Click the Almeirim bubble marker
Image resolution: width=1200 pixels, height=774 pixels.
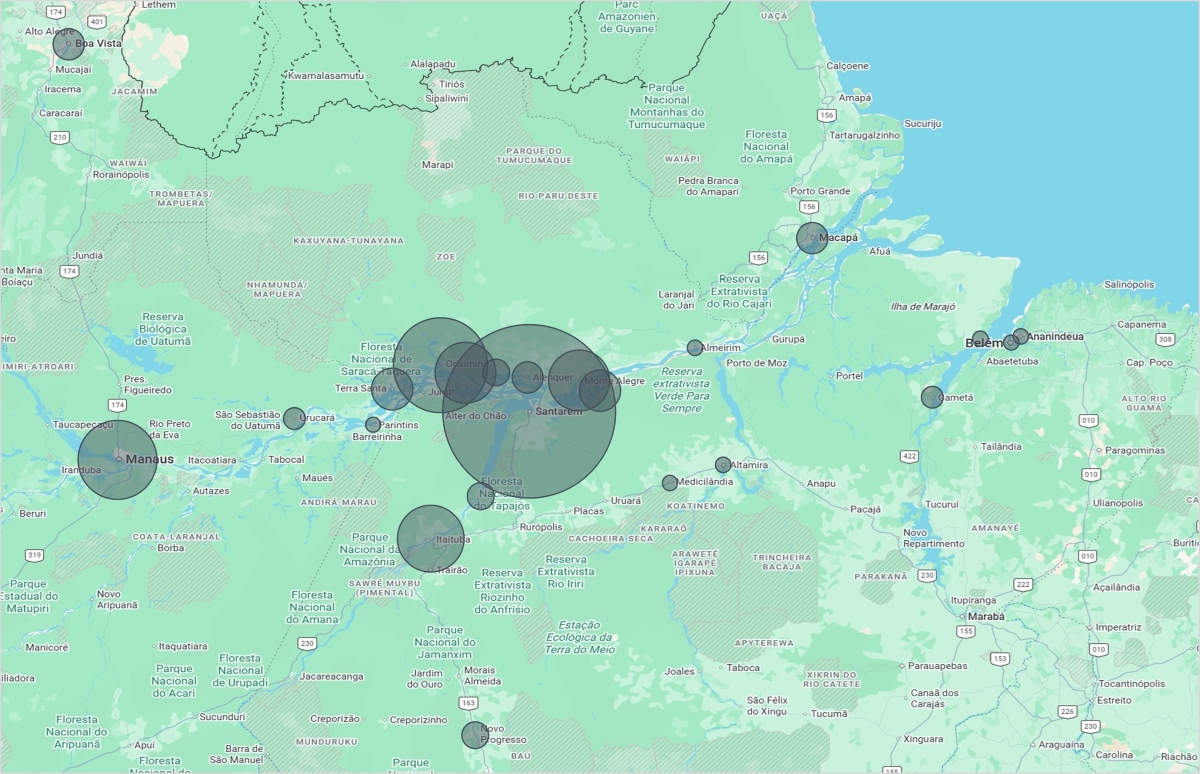click(x=695, y=348)
